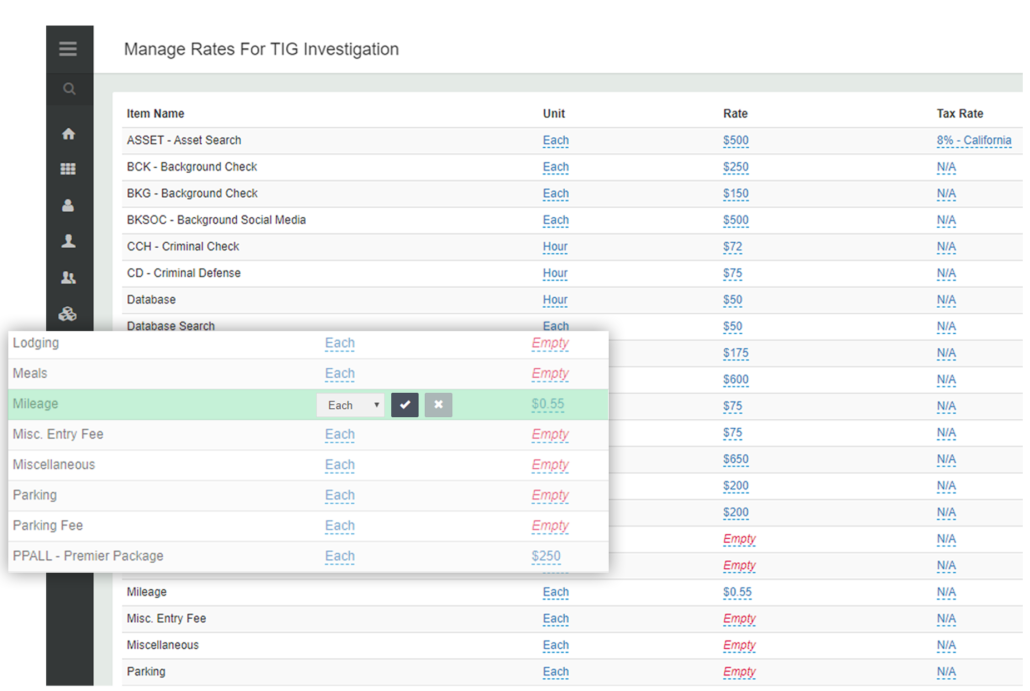Change the 8% - California tax rate

974,141
